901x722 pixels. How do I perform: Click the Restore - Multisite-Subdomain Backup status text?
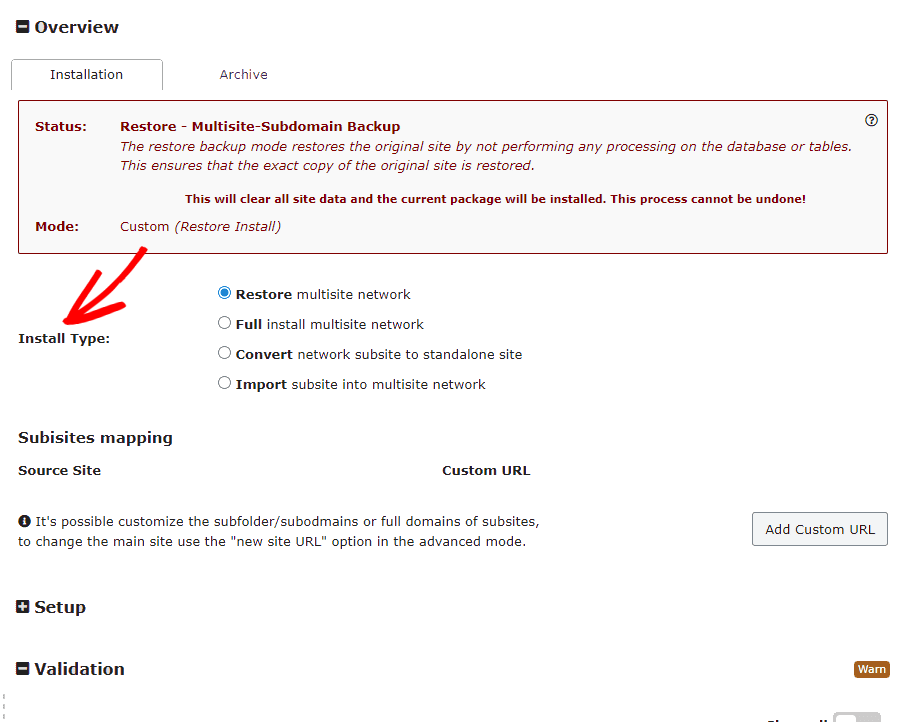260,127
